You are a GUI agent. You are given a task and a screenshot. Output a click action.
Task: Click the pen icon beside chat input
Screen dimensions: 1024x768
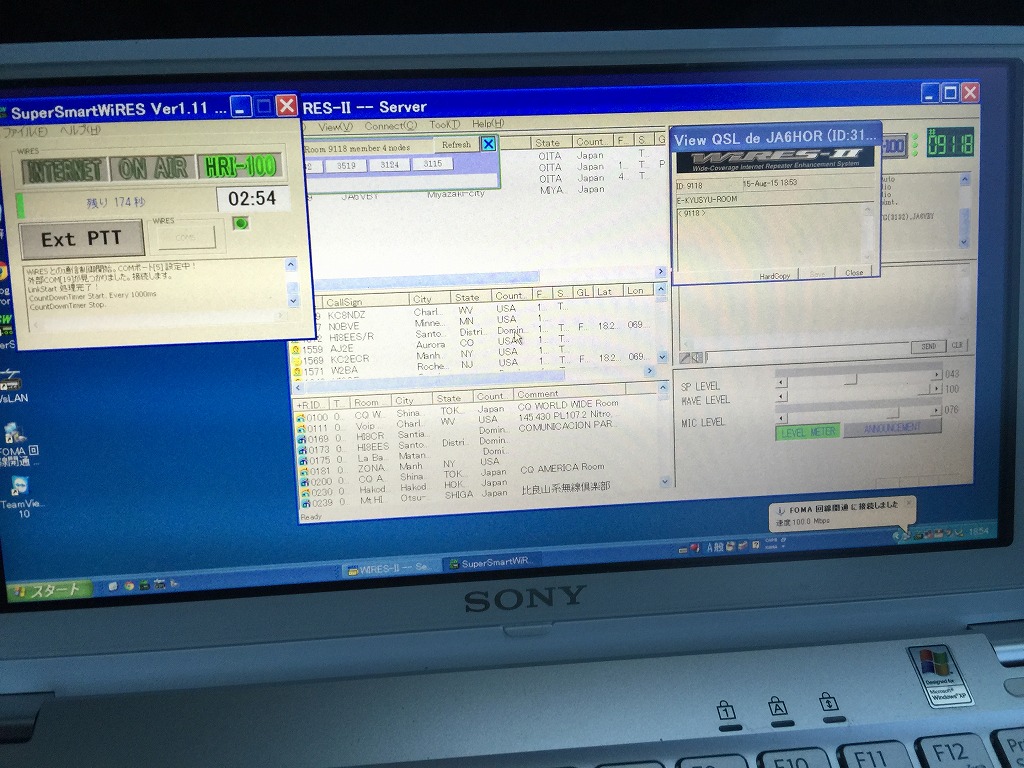pyautogui.click(x=685, y=358)
